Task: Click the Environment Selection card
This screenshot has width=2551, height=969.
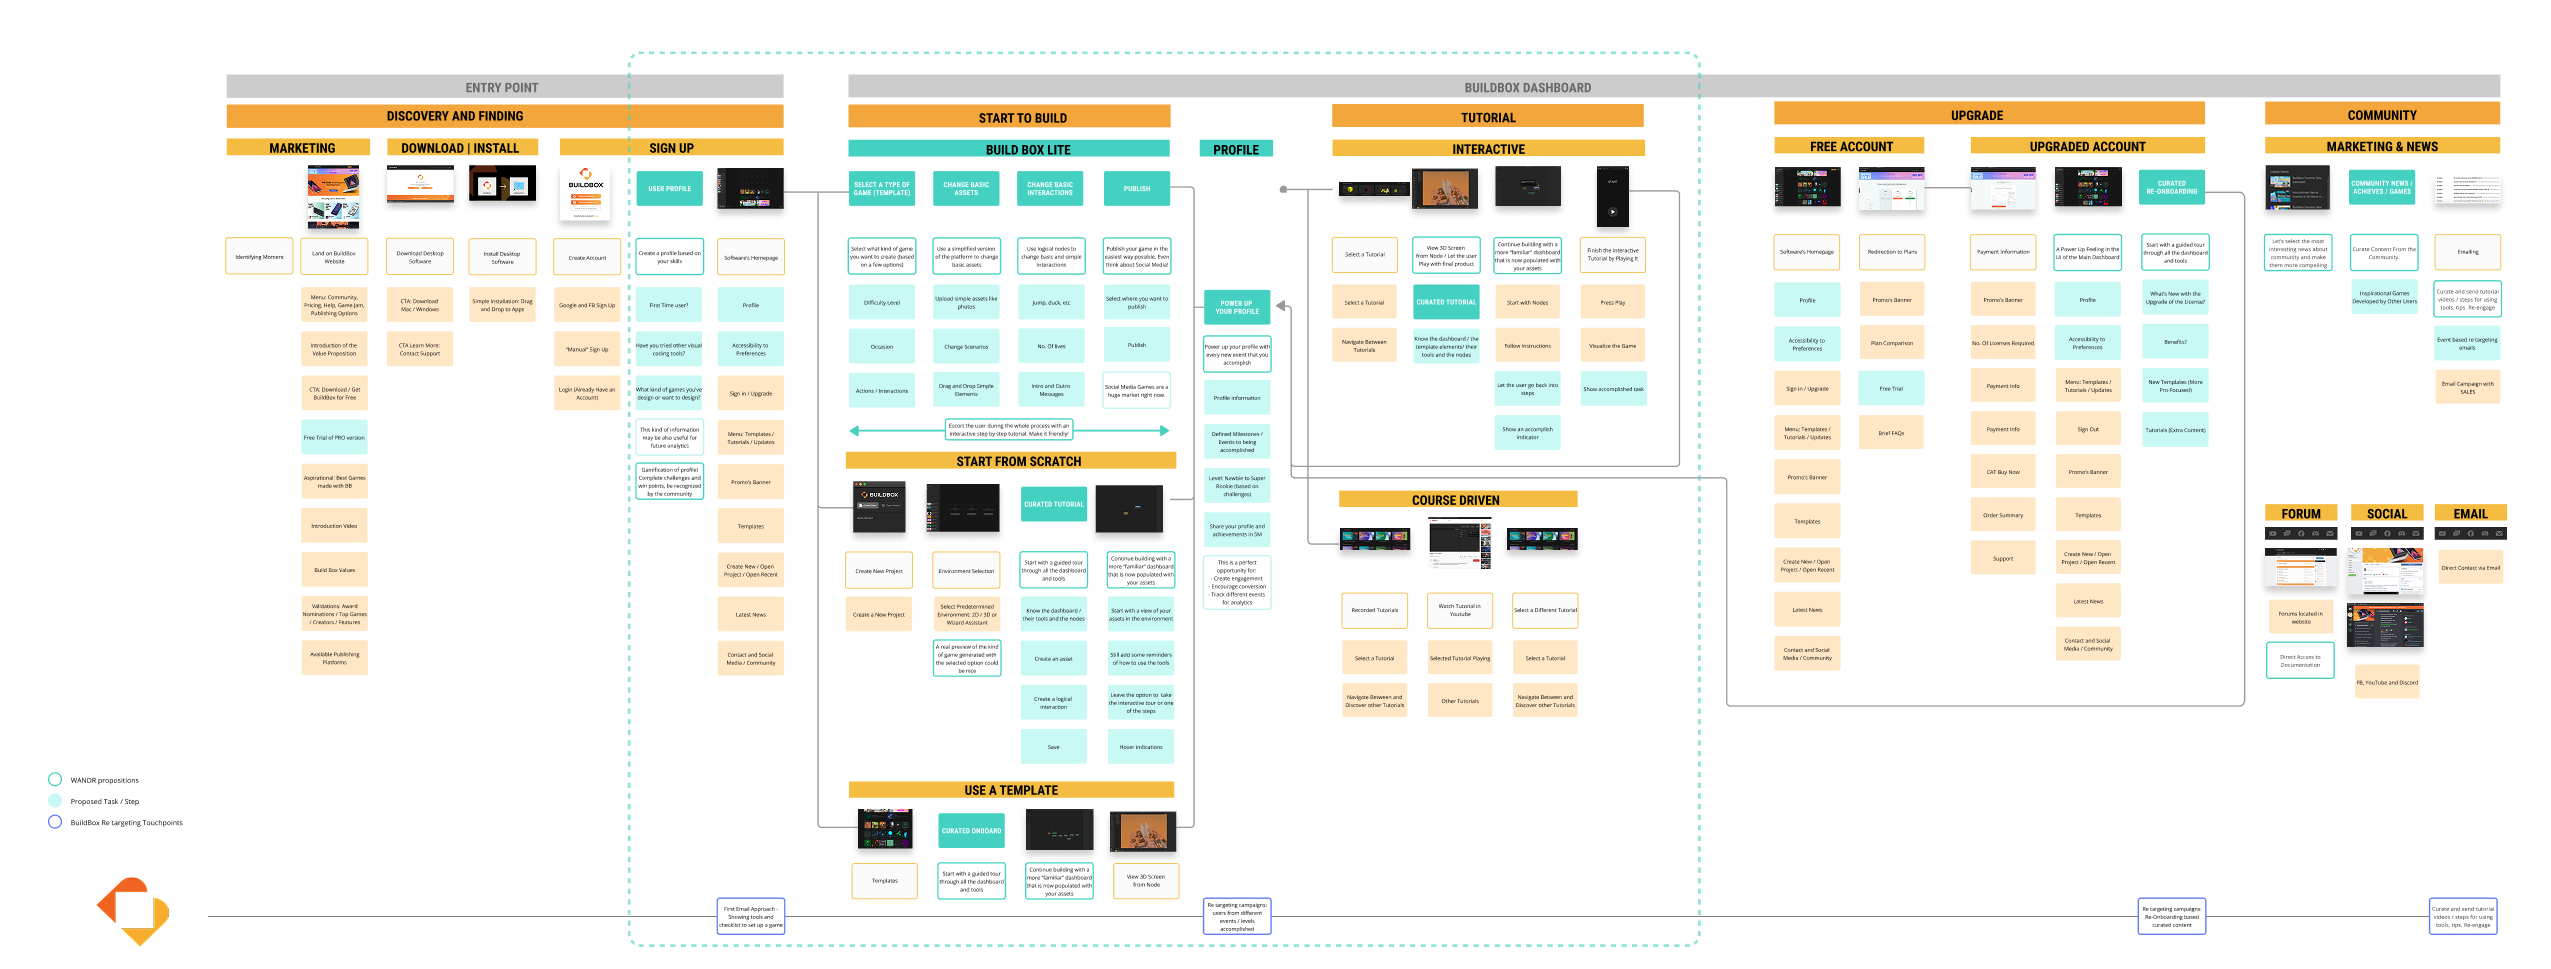Action: tap(966, 570)
